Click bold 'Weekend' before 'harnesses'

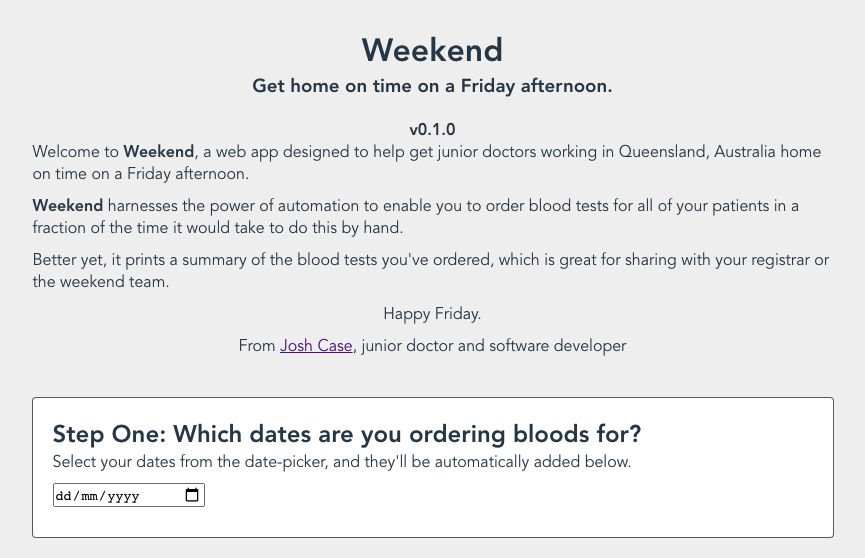[67, 206]
